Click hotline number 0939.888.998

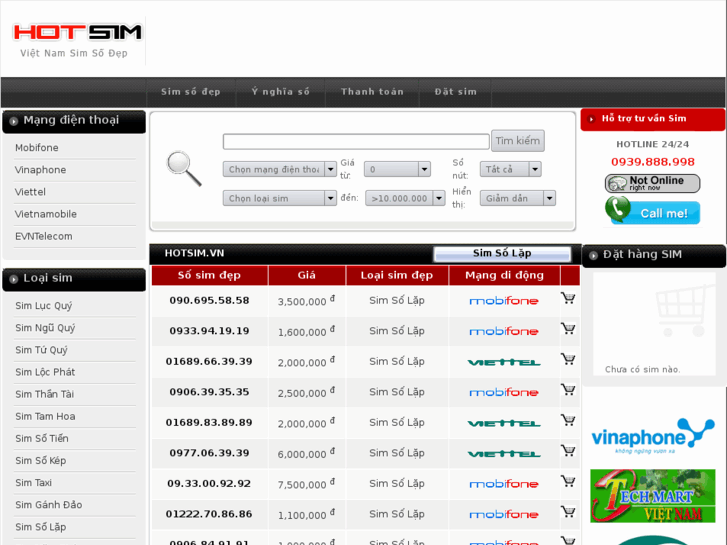[x=653, y=162]
